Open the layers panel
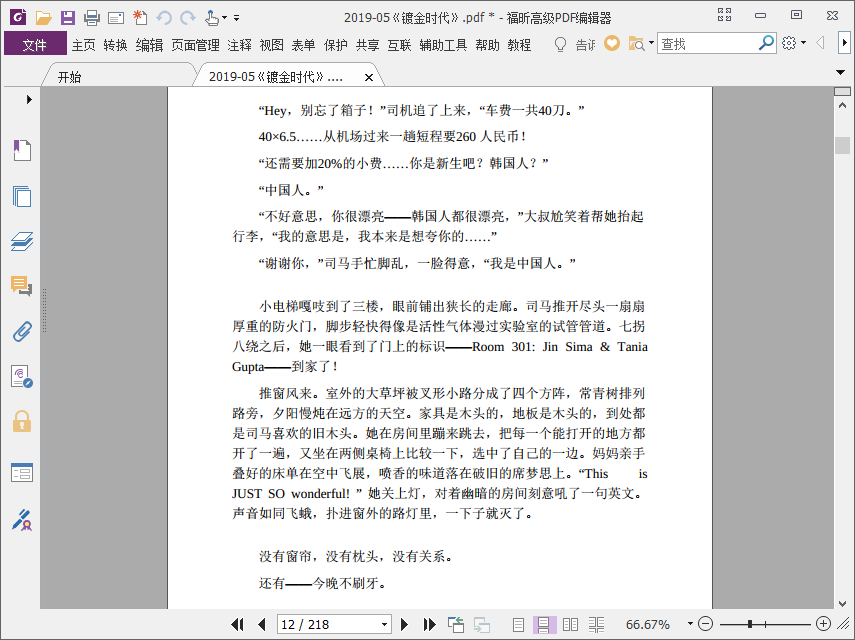 pos(22,241)
